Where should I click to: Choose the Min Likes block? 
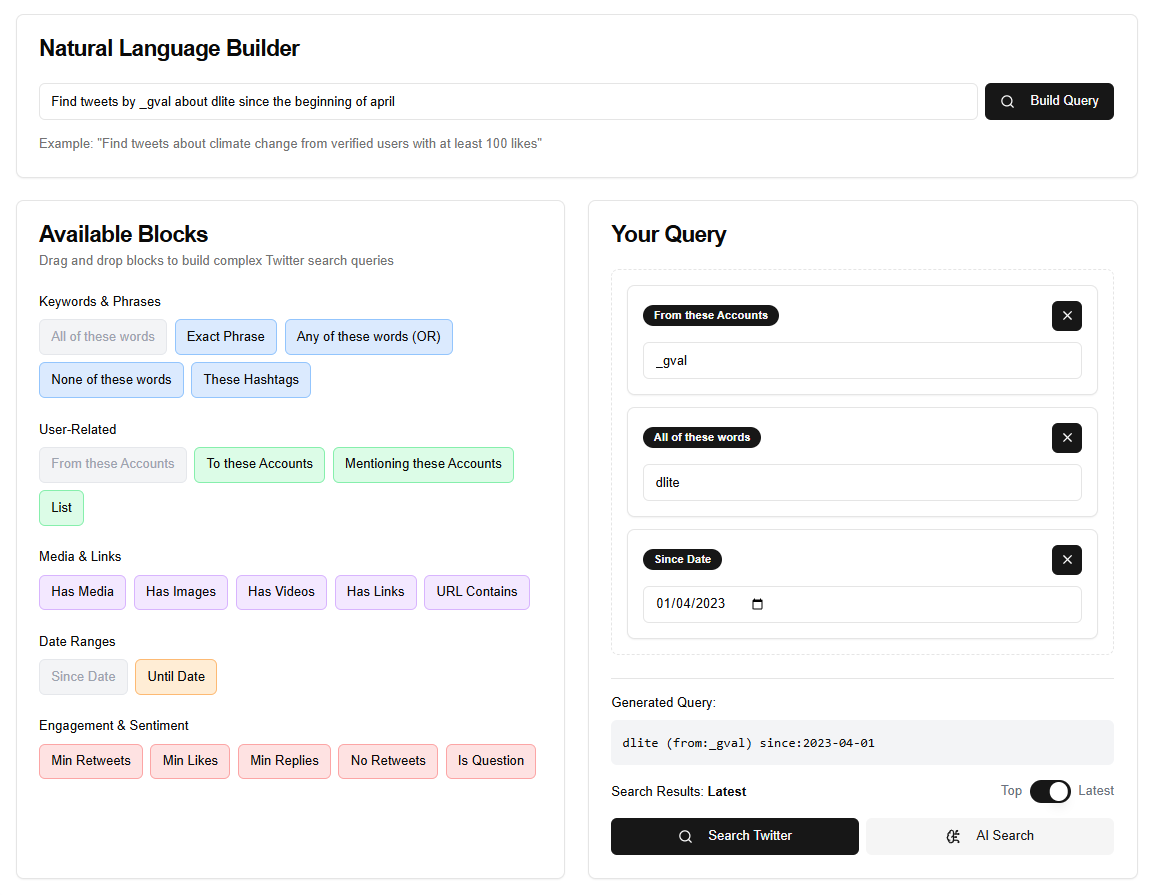[190, 761]
